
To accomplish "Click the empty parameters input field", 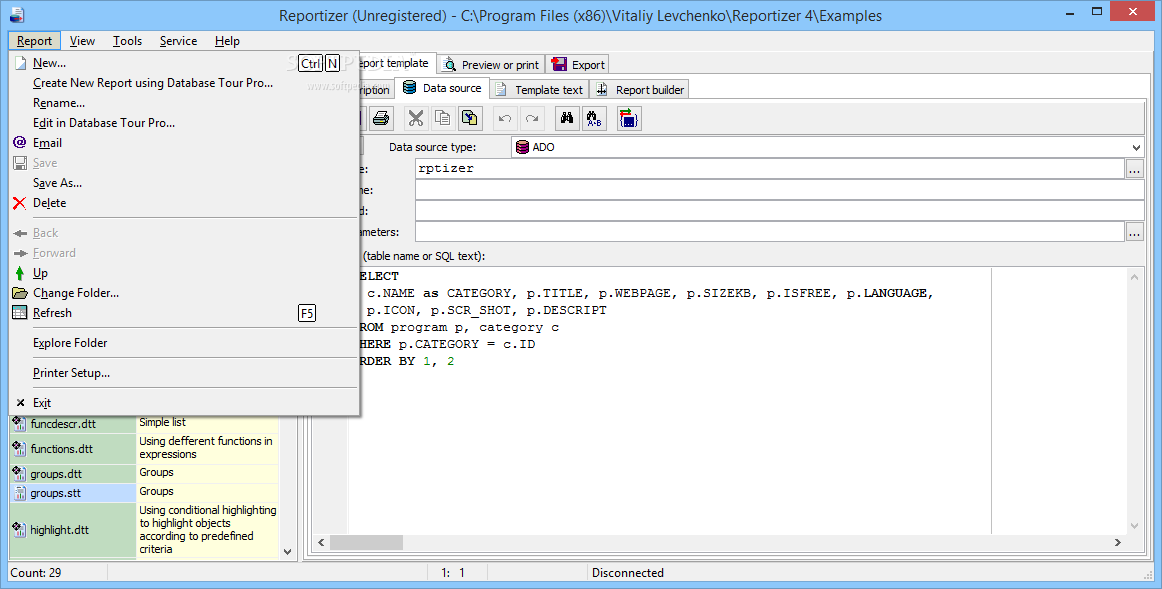I will point(770,232).
